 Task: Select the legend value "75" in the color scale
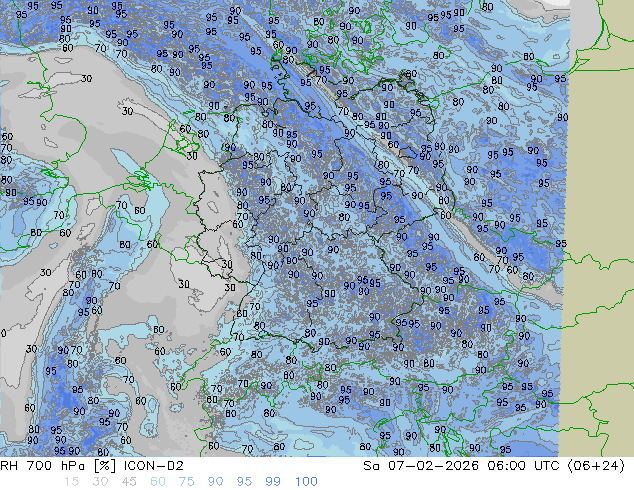186,482
